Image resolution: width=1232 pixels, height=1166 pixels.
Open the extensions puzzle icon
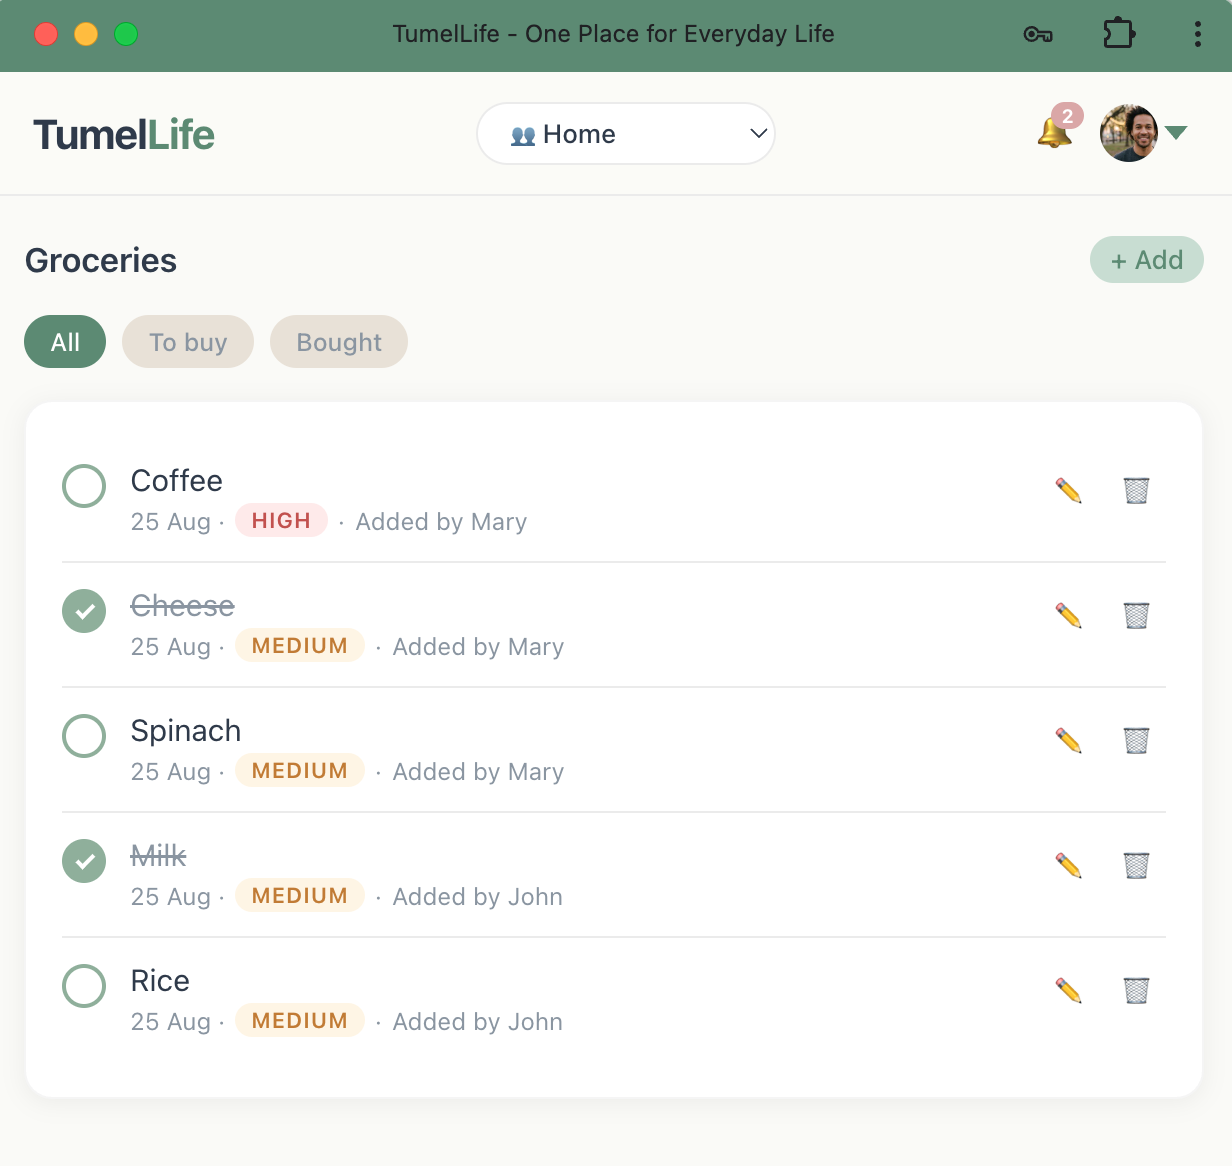1119,34
